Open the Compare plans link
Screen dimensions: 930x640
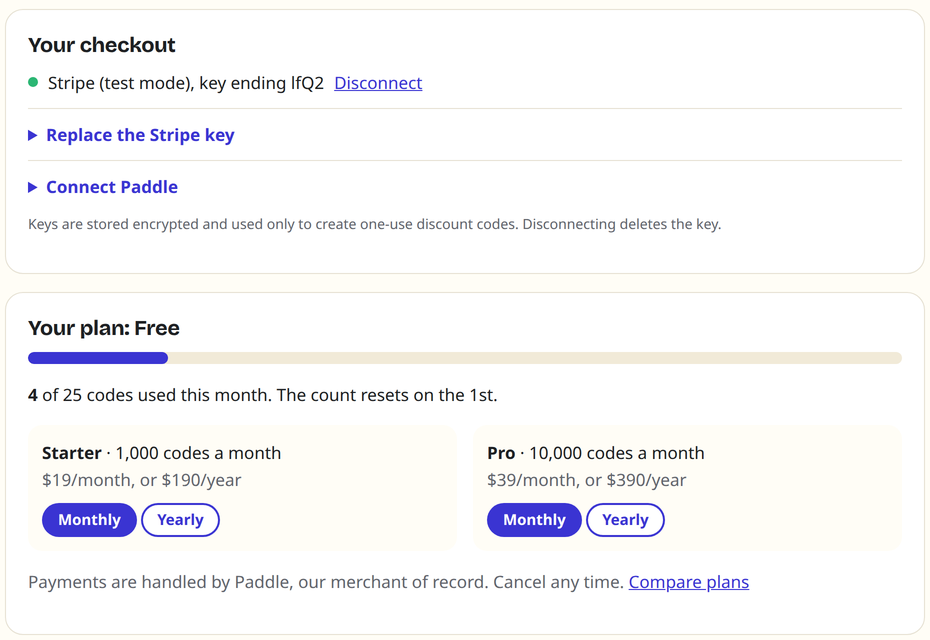[x=689, y=582]
